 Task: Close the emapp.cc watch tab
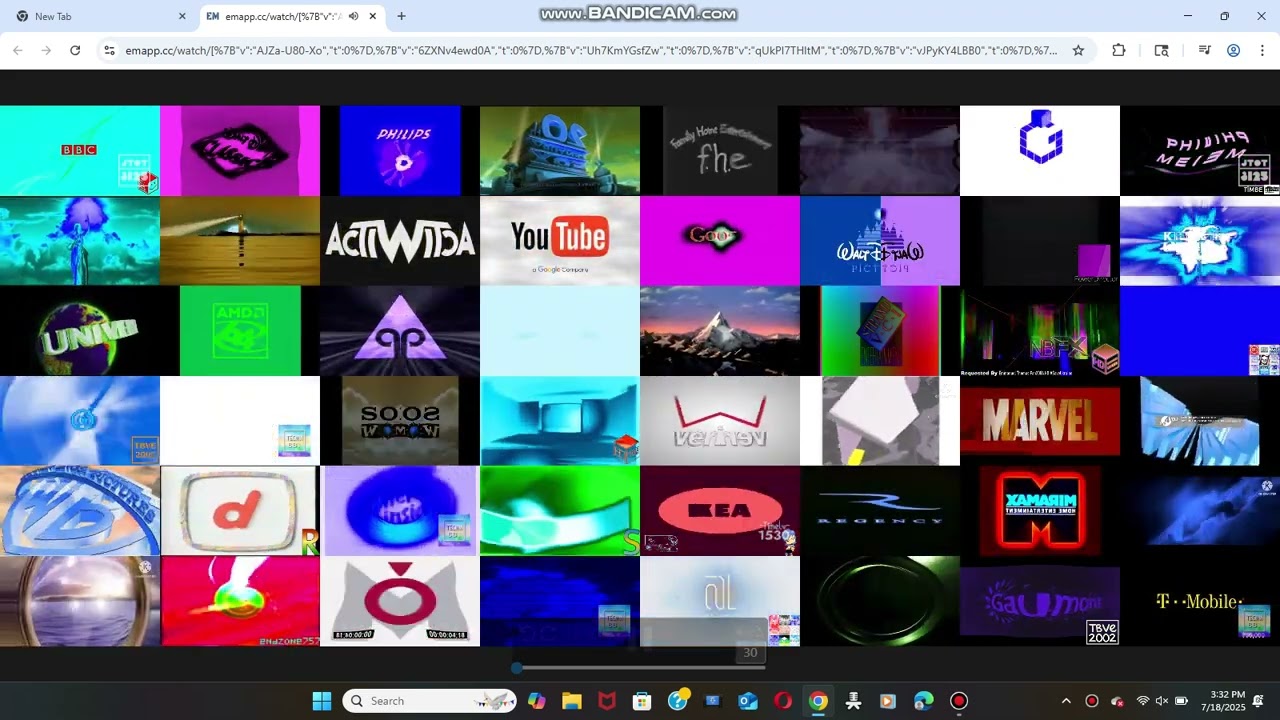click(373, 16)
